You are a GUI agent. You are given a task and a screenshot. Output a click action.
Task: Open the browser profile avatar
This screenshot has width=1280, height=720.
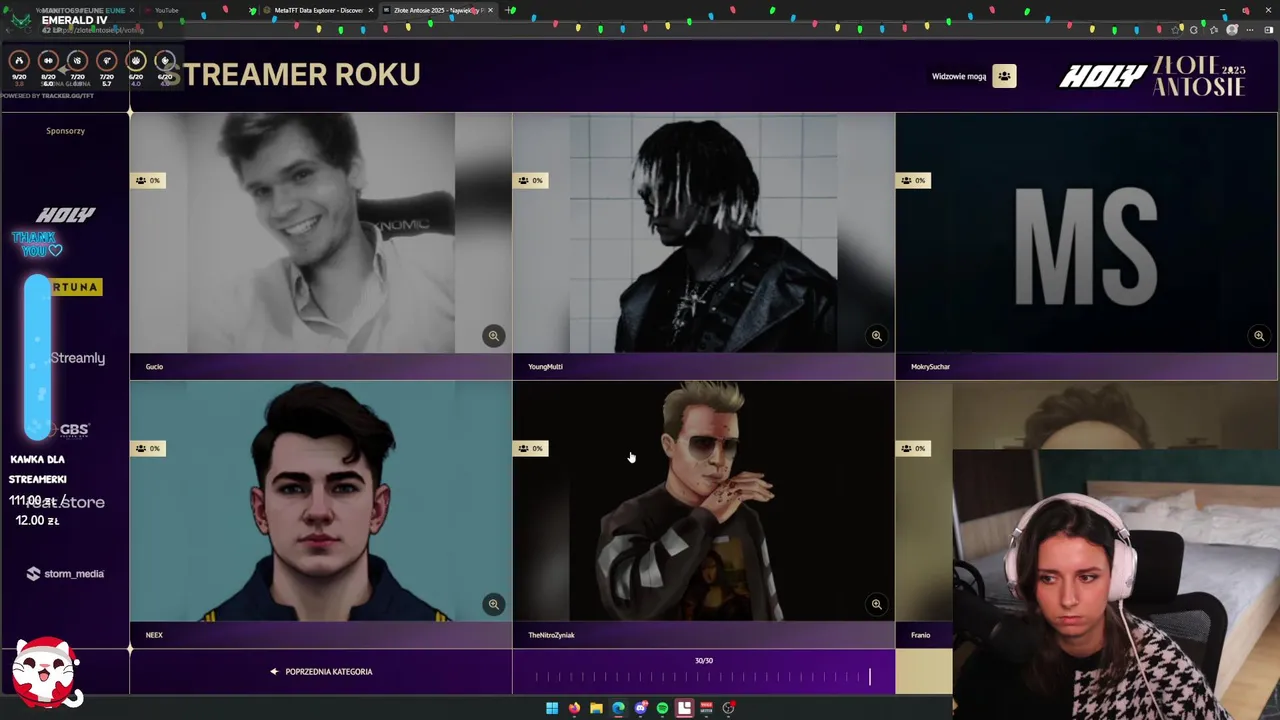pyautogui.click(x=1232, y=30)
